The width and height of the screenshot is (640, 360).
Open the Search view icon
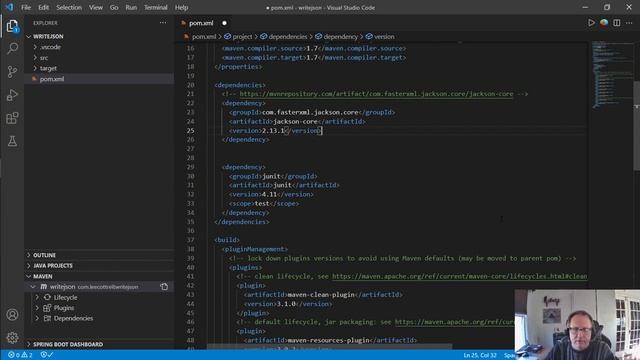(x=12, y=49)
